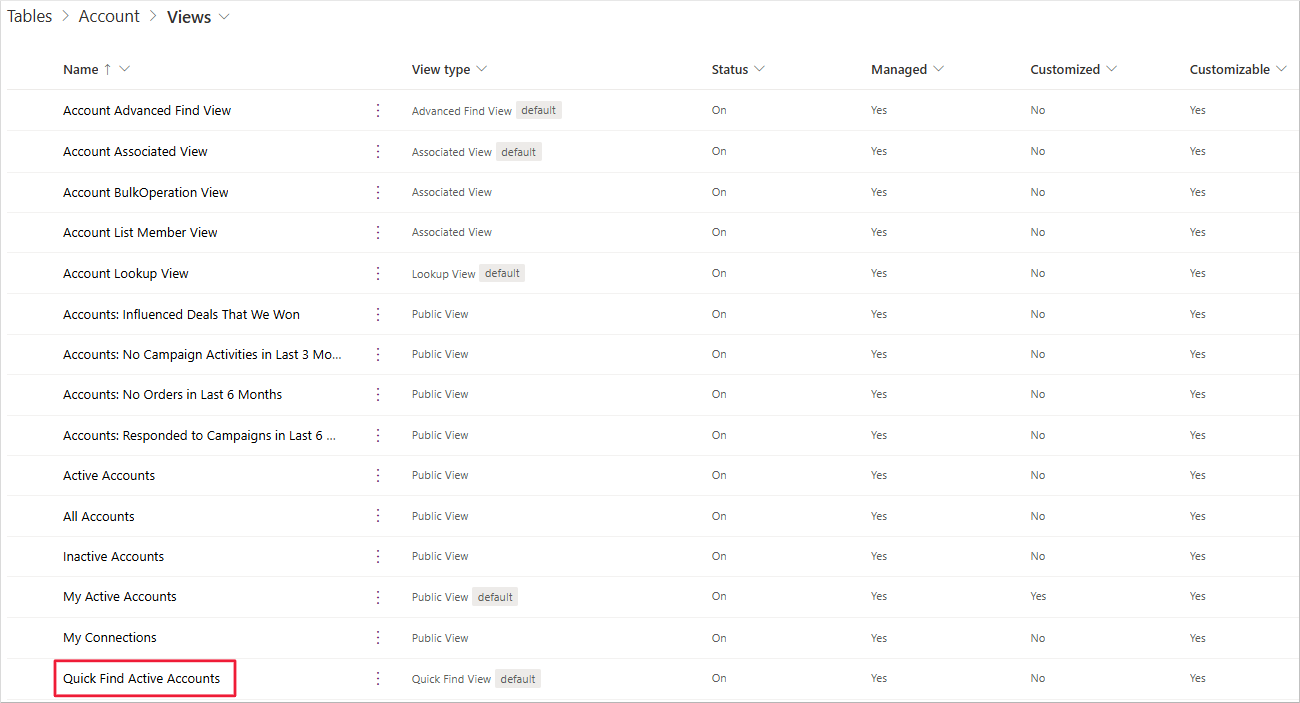Viewport: 1300px width, 703px height.
Task: Click the ellipsis next to Inactive Accounts
Action: (378, 556)
